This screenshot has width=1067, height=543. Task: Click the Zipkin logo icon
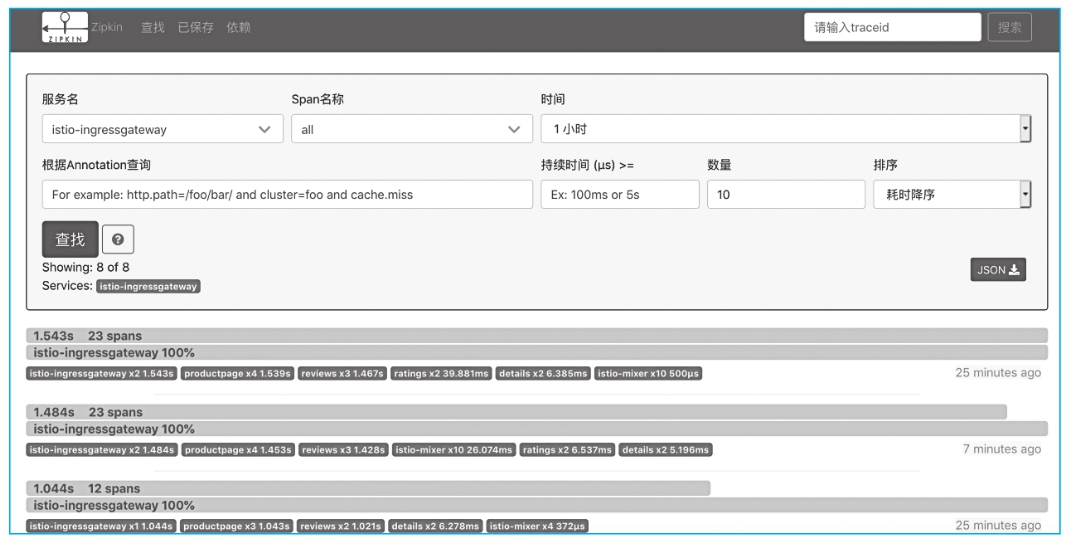63,27
